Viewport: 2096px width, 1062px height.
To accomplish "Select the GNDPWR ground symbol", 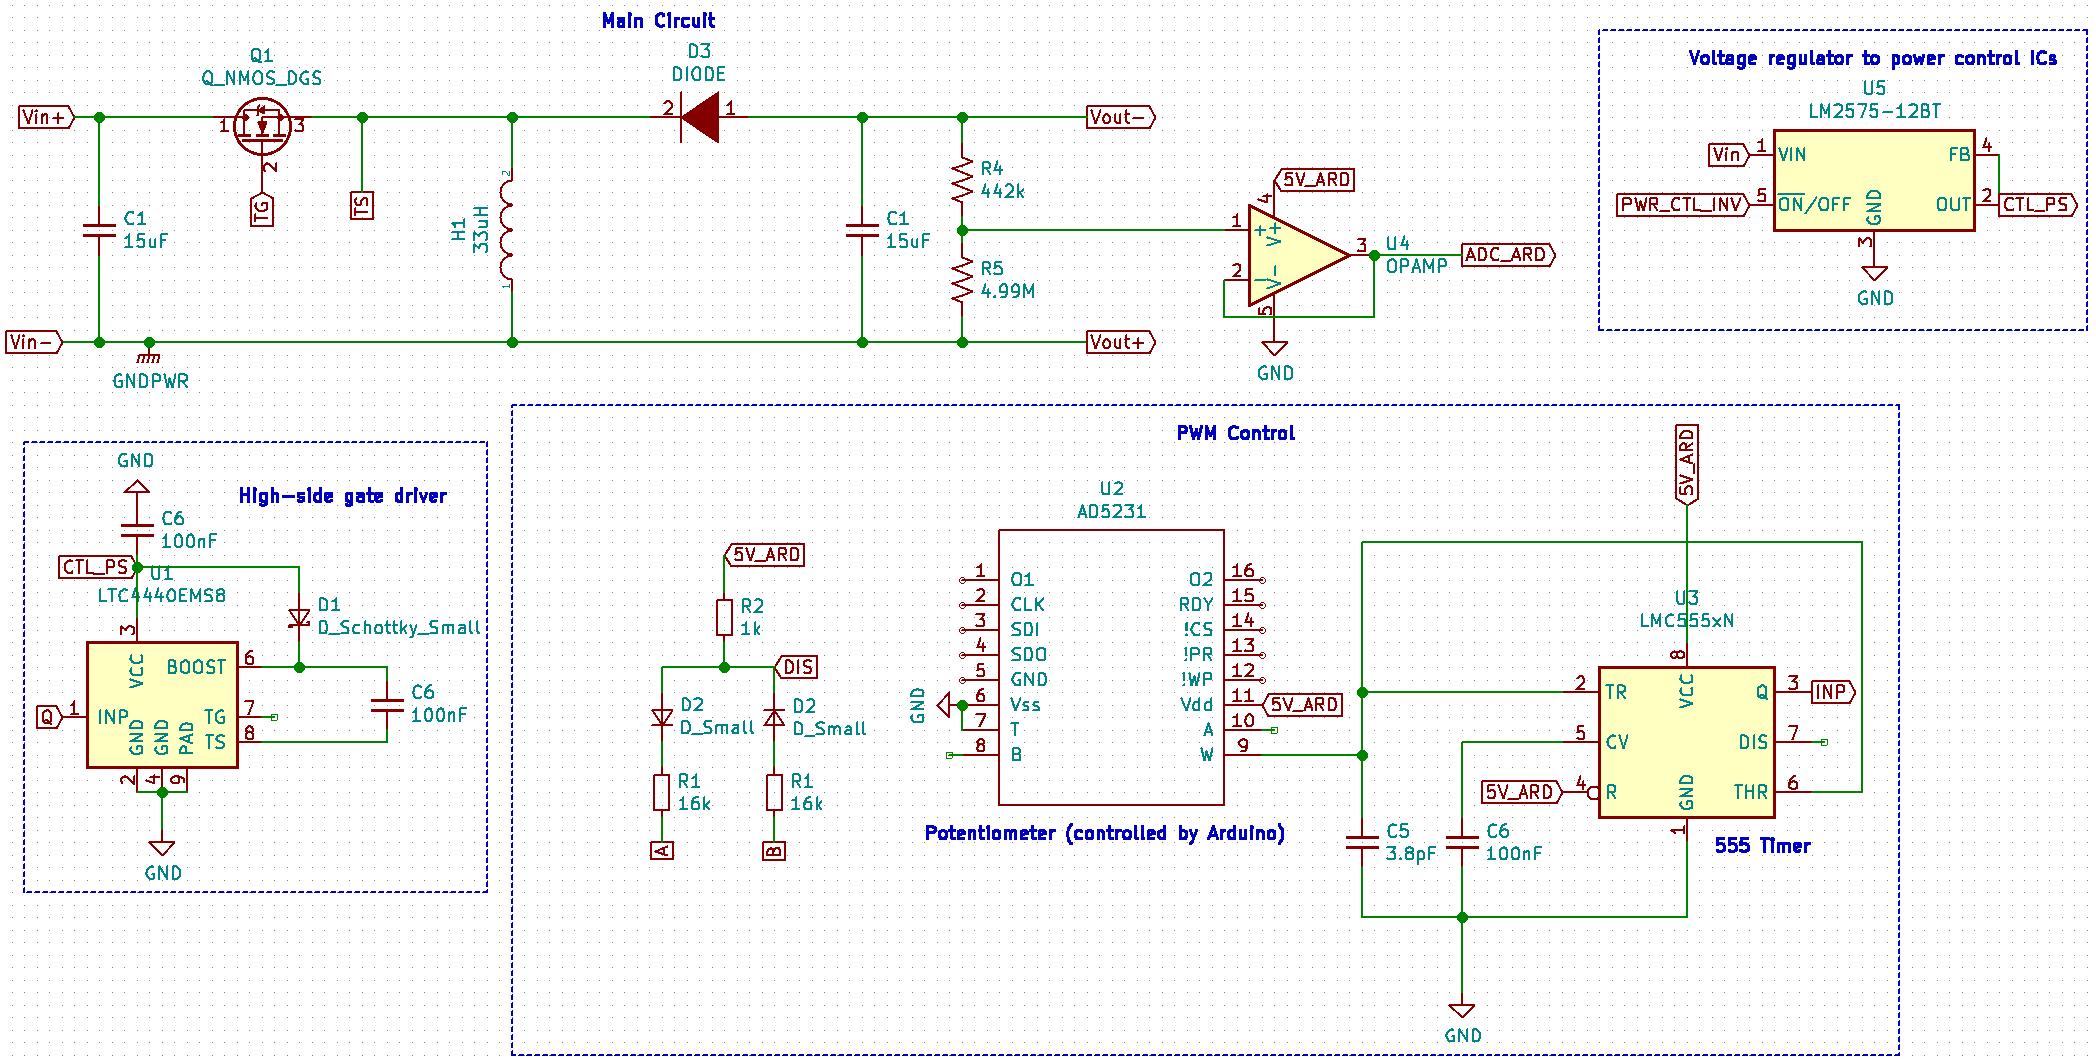I will 149,352.
